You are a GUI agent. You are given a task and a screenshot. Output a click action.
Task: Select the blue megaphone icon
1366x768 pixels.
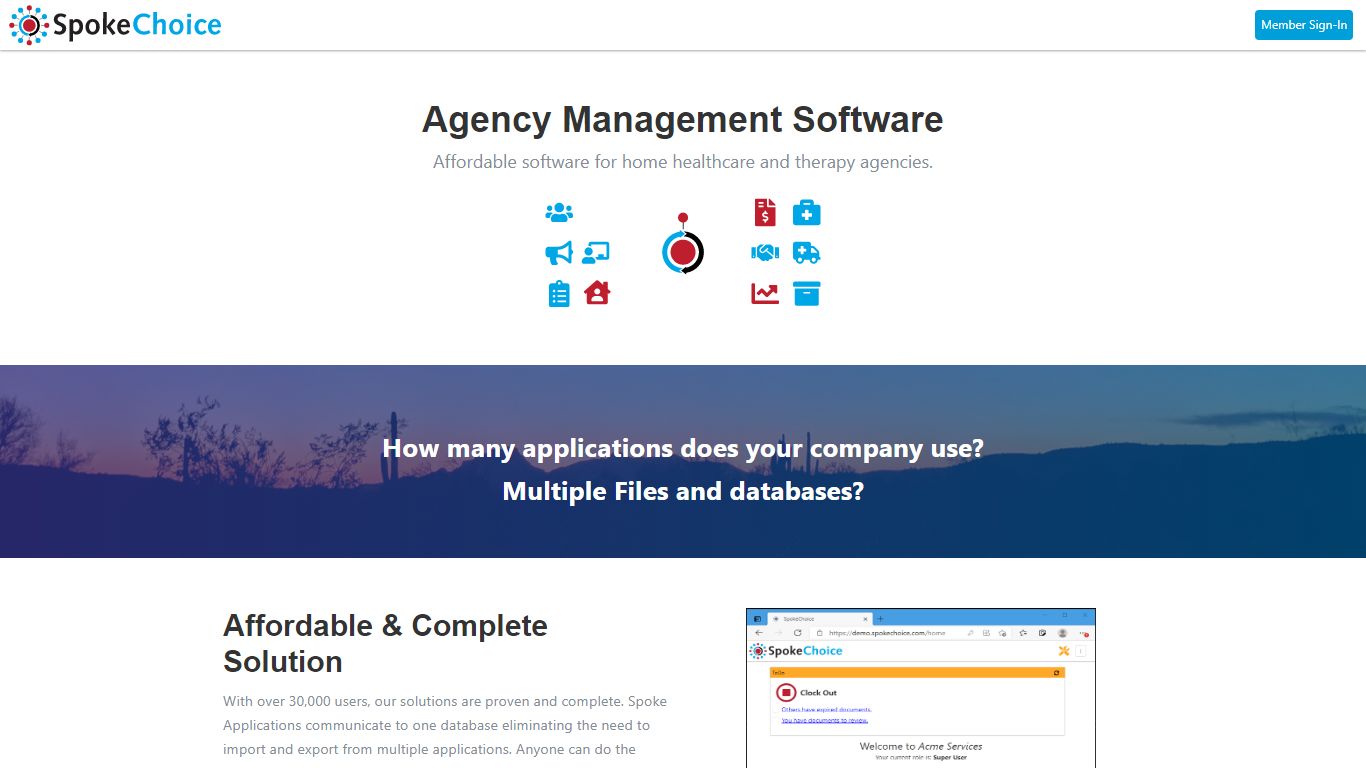(559, 253)
